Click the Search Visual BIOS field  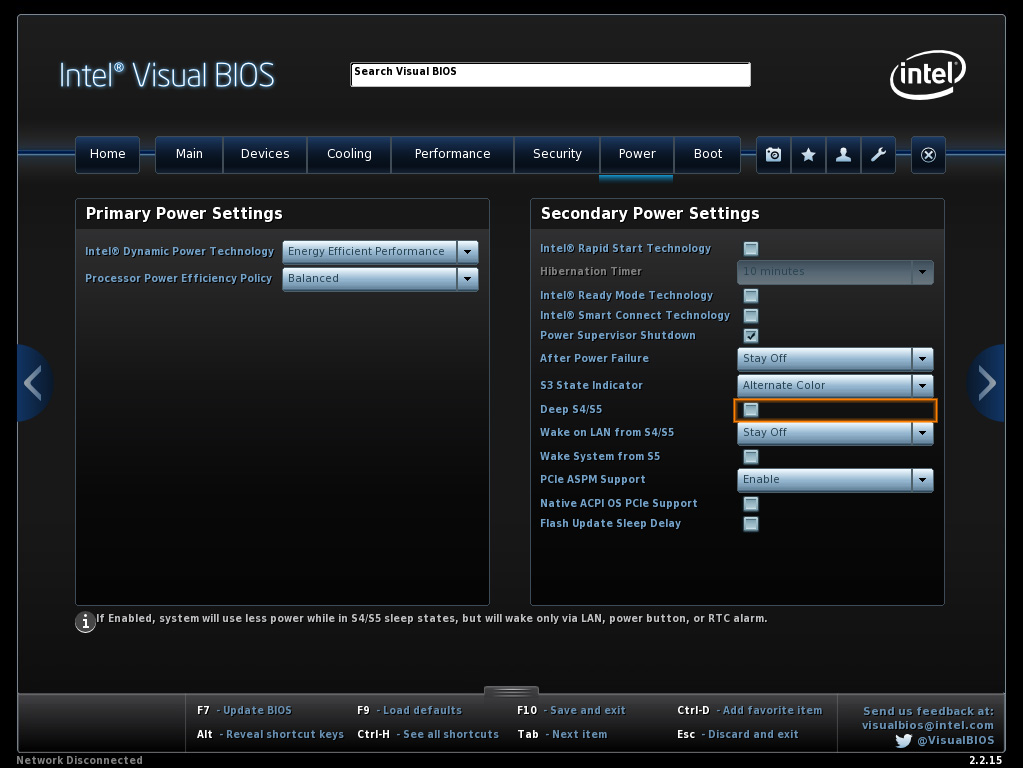551,74
